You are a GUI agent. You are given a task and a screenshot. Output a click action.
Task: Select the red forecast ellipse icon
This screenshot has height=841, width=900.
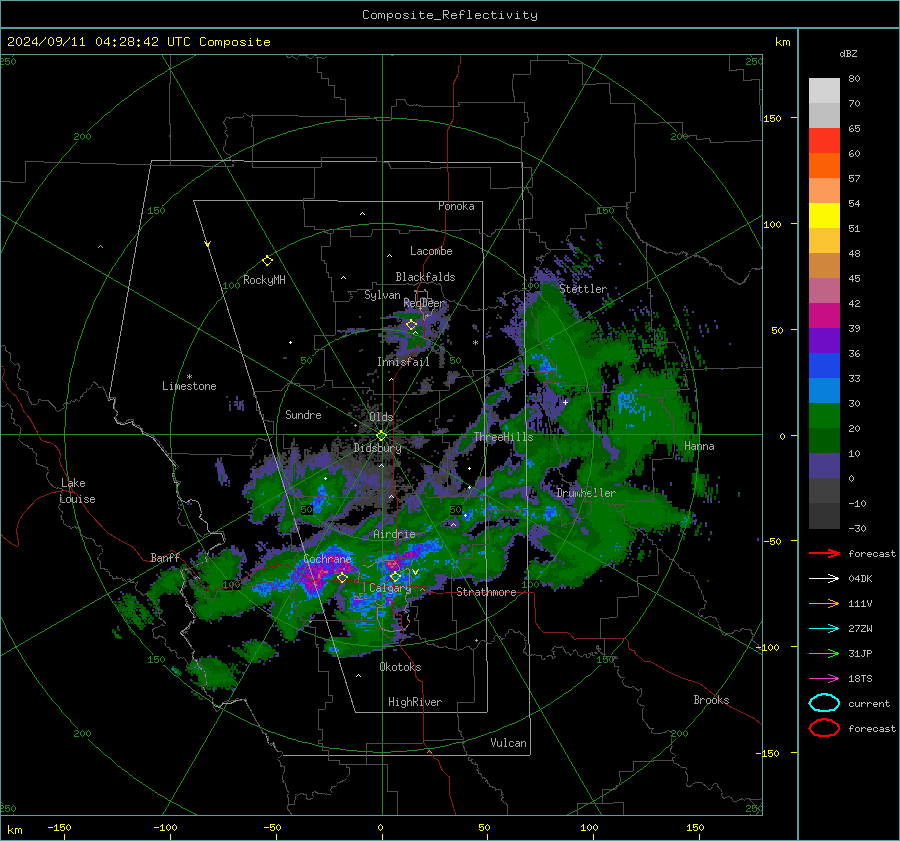[x=824, y=728]
